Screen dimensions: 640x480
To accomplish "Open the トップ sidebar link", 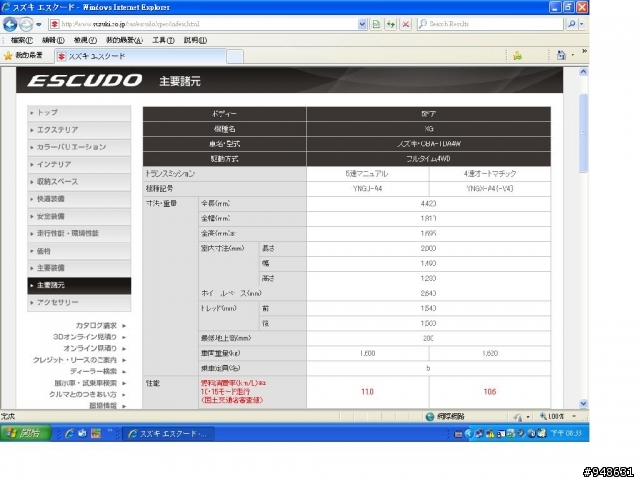I will (79, 113).
